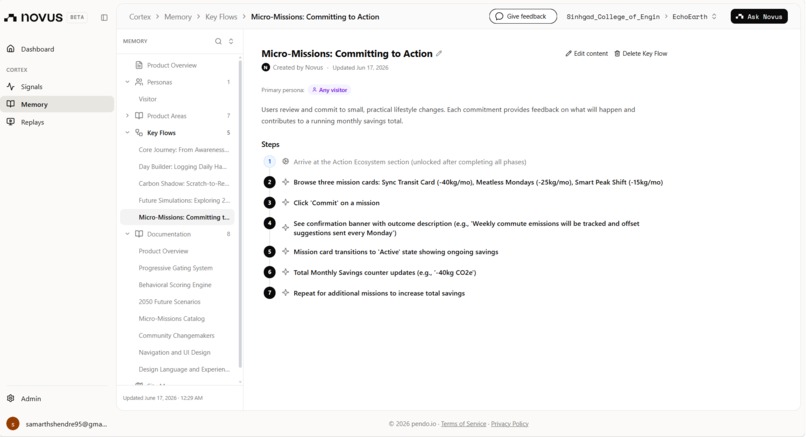Viewport: 806px width, 437px height.
Task: Click the Key Flows group icon
Action: (139, 133)
